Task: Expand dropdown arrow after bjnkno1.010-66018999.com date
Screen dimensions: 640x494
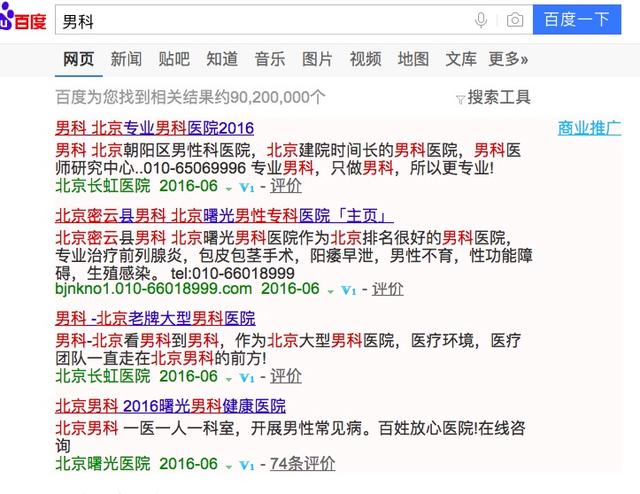Action: tap(331, 292)
